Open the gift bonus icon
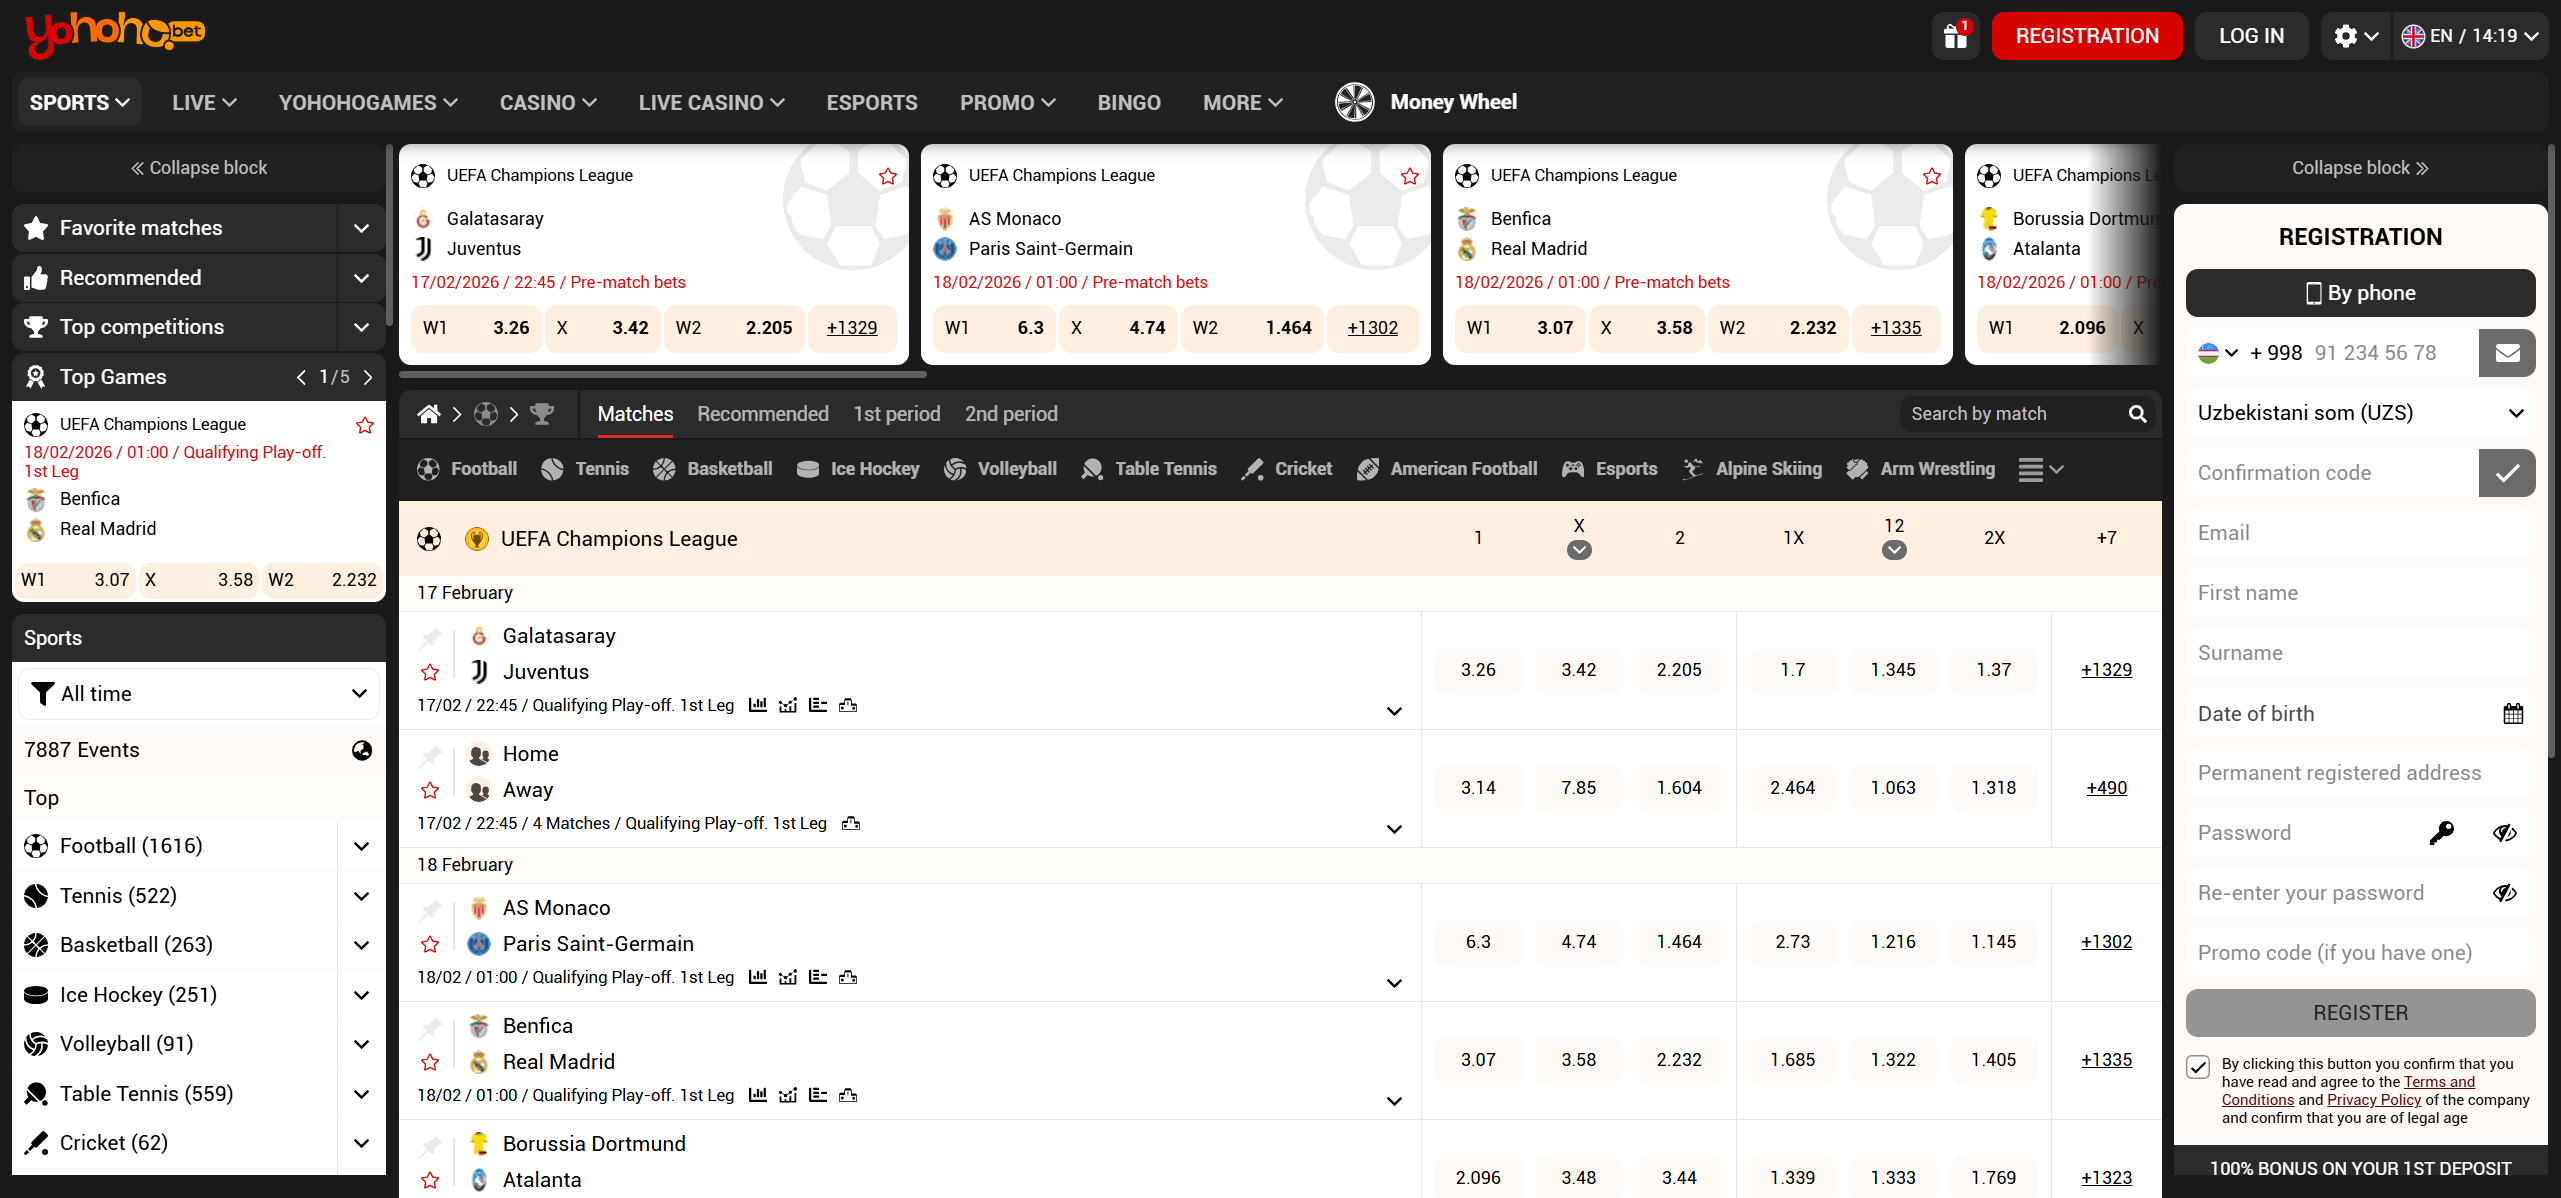Screen dimensions: 2561x1198 click(1955, 36)
